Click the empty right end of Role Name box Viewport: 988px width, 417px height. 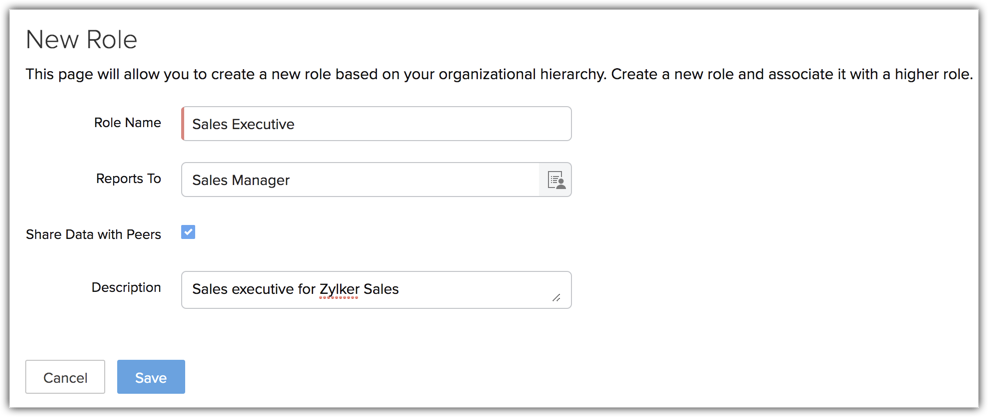[x=520, y=124]
